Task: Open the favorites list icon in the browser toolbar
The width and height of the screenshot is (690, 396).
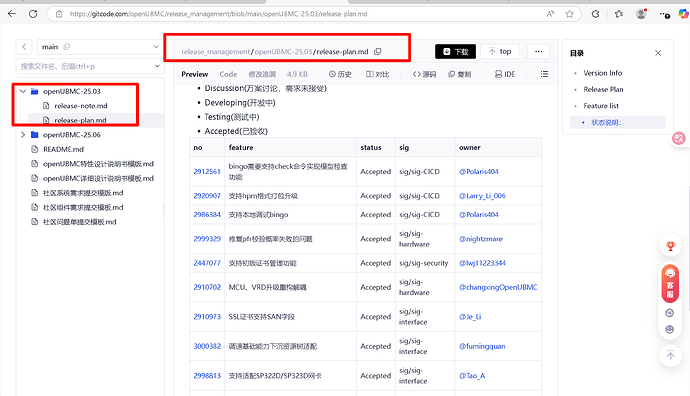Action: 619,14
